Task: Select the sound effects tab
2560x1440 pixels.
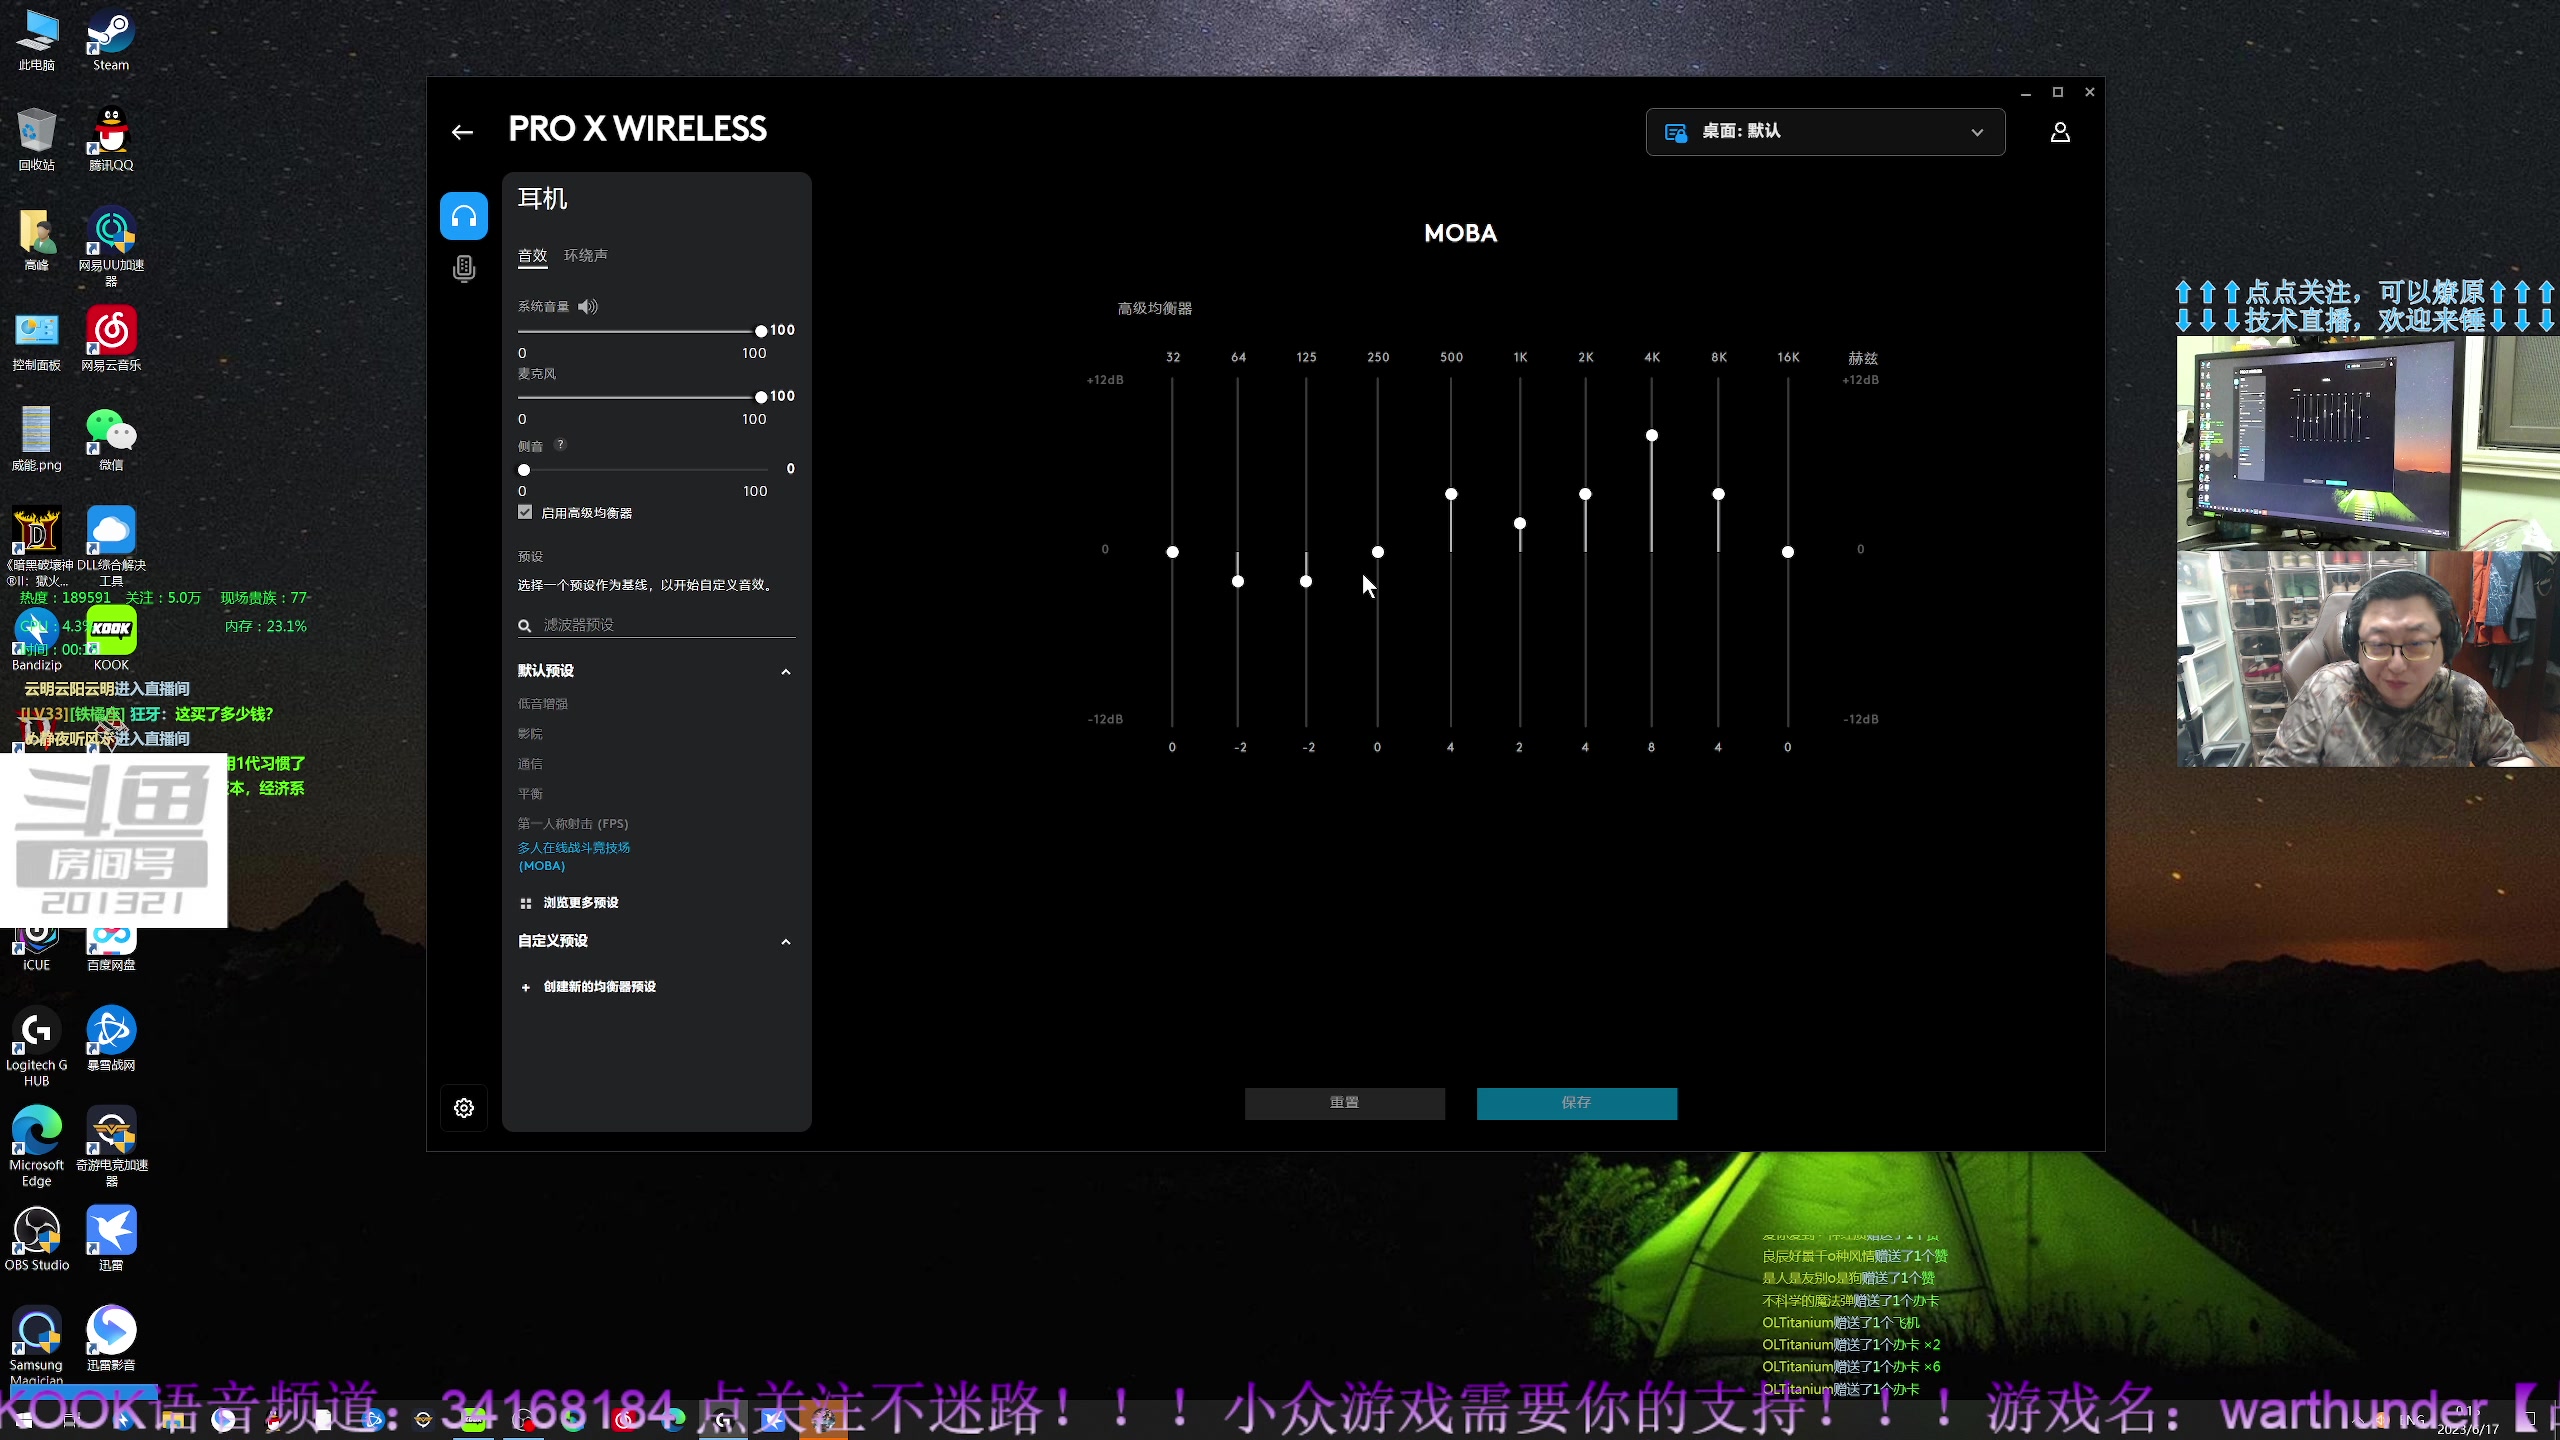Action: (532, 256)
